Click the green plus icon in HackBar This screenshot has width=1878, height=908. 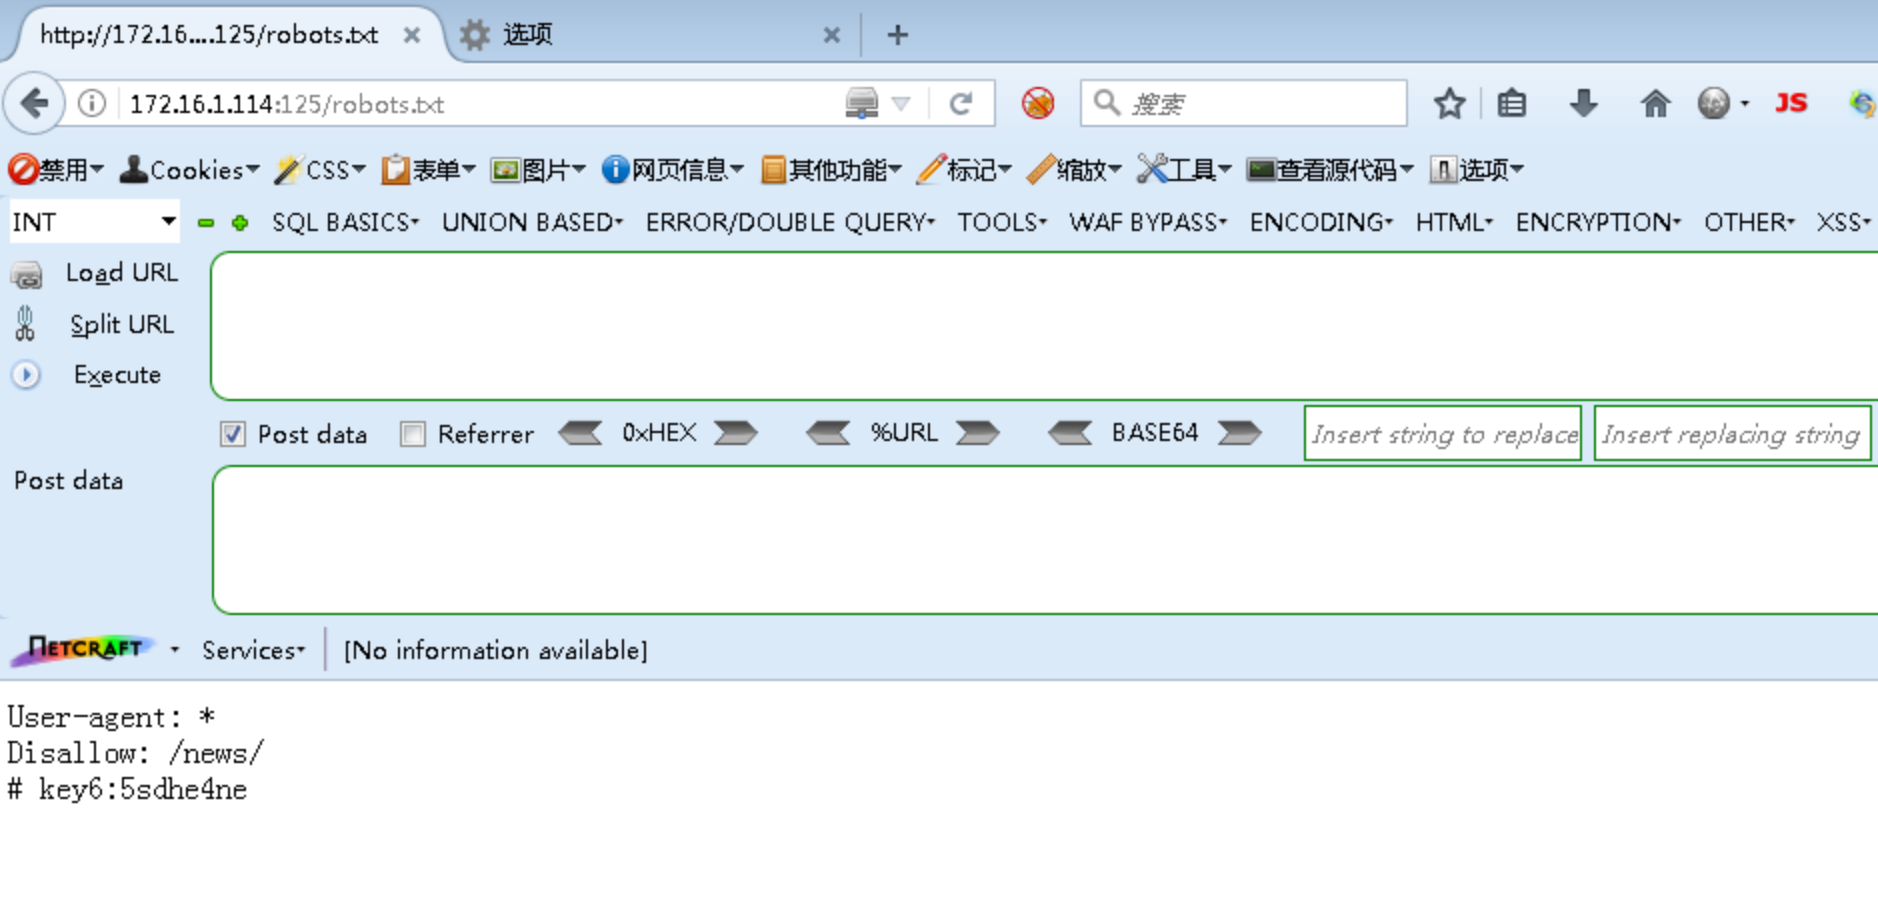240,223
